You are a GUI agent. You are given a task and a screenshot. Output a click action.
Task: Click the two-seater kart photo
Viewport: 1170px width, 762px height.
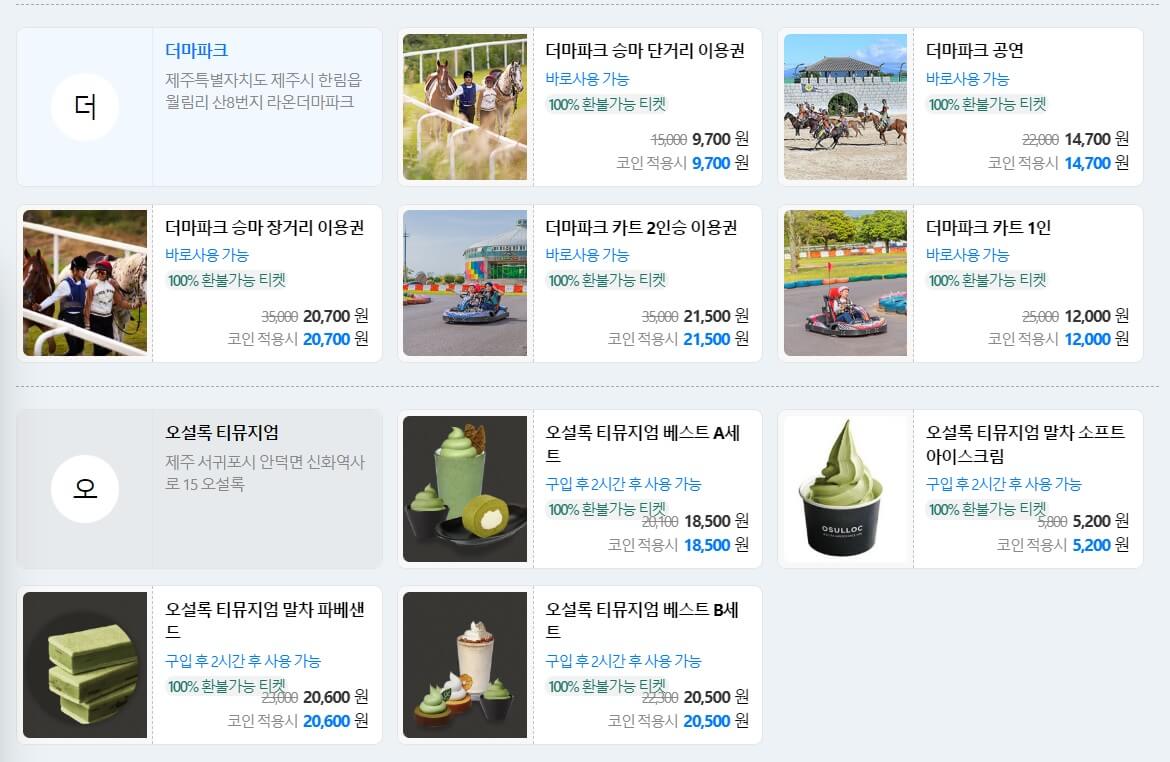(465, 283)
